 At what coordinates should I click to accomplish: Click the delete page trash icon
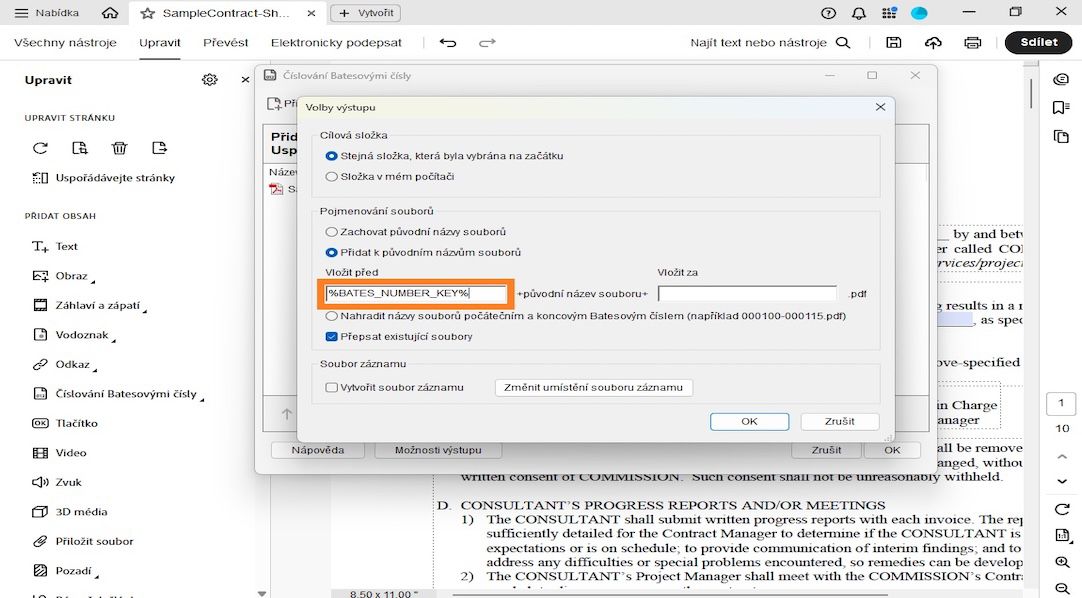click(x=119, y=148)
